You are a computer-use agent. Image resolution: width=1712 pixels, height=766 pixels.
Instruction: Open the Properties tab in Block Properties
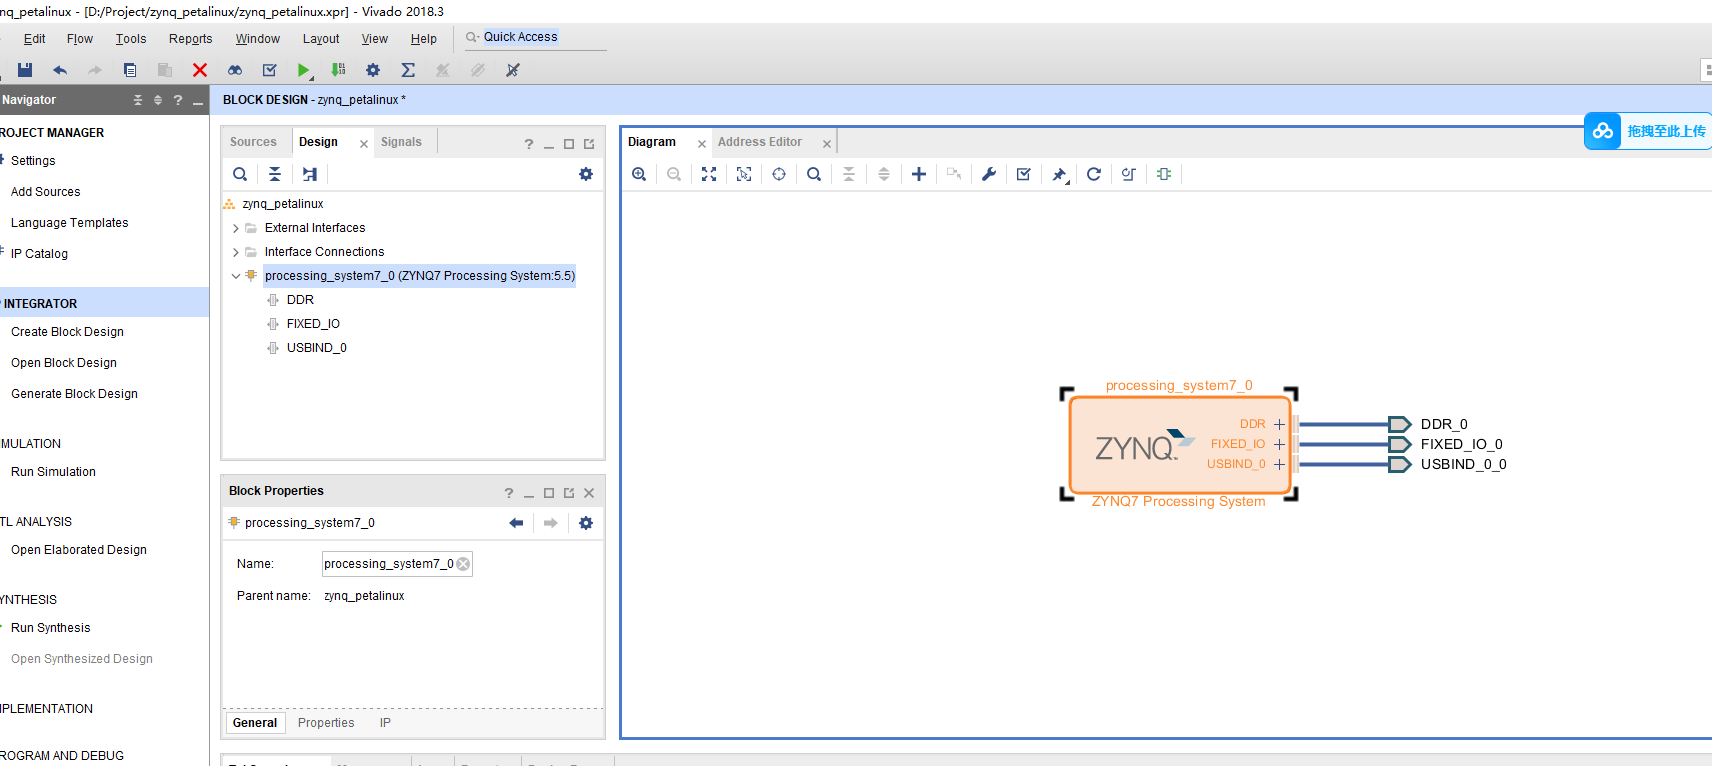(326, 723)
